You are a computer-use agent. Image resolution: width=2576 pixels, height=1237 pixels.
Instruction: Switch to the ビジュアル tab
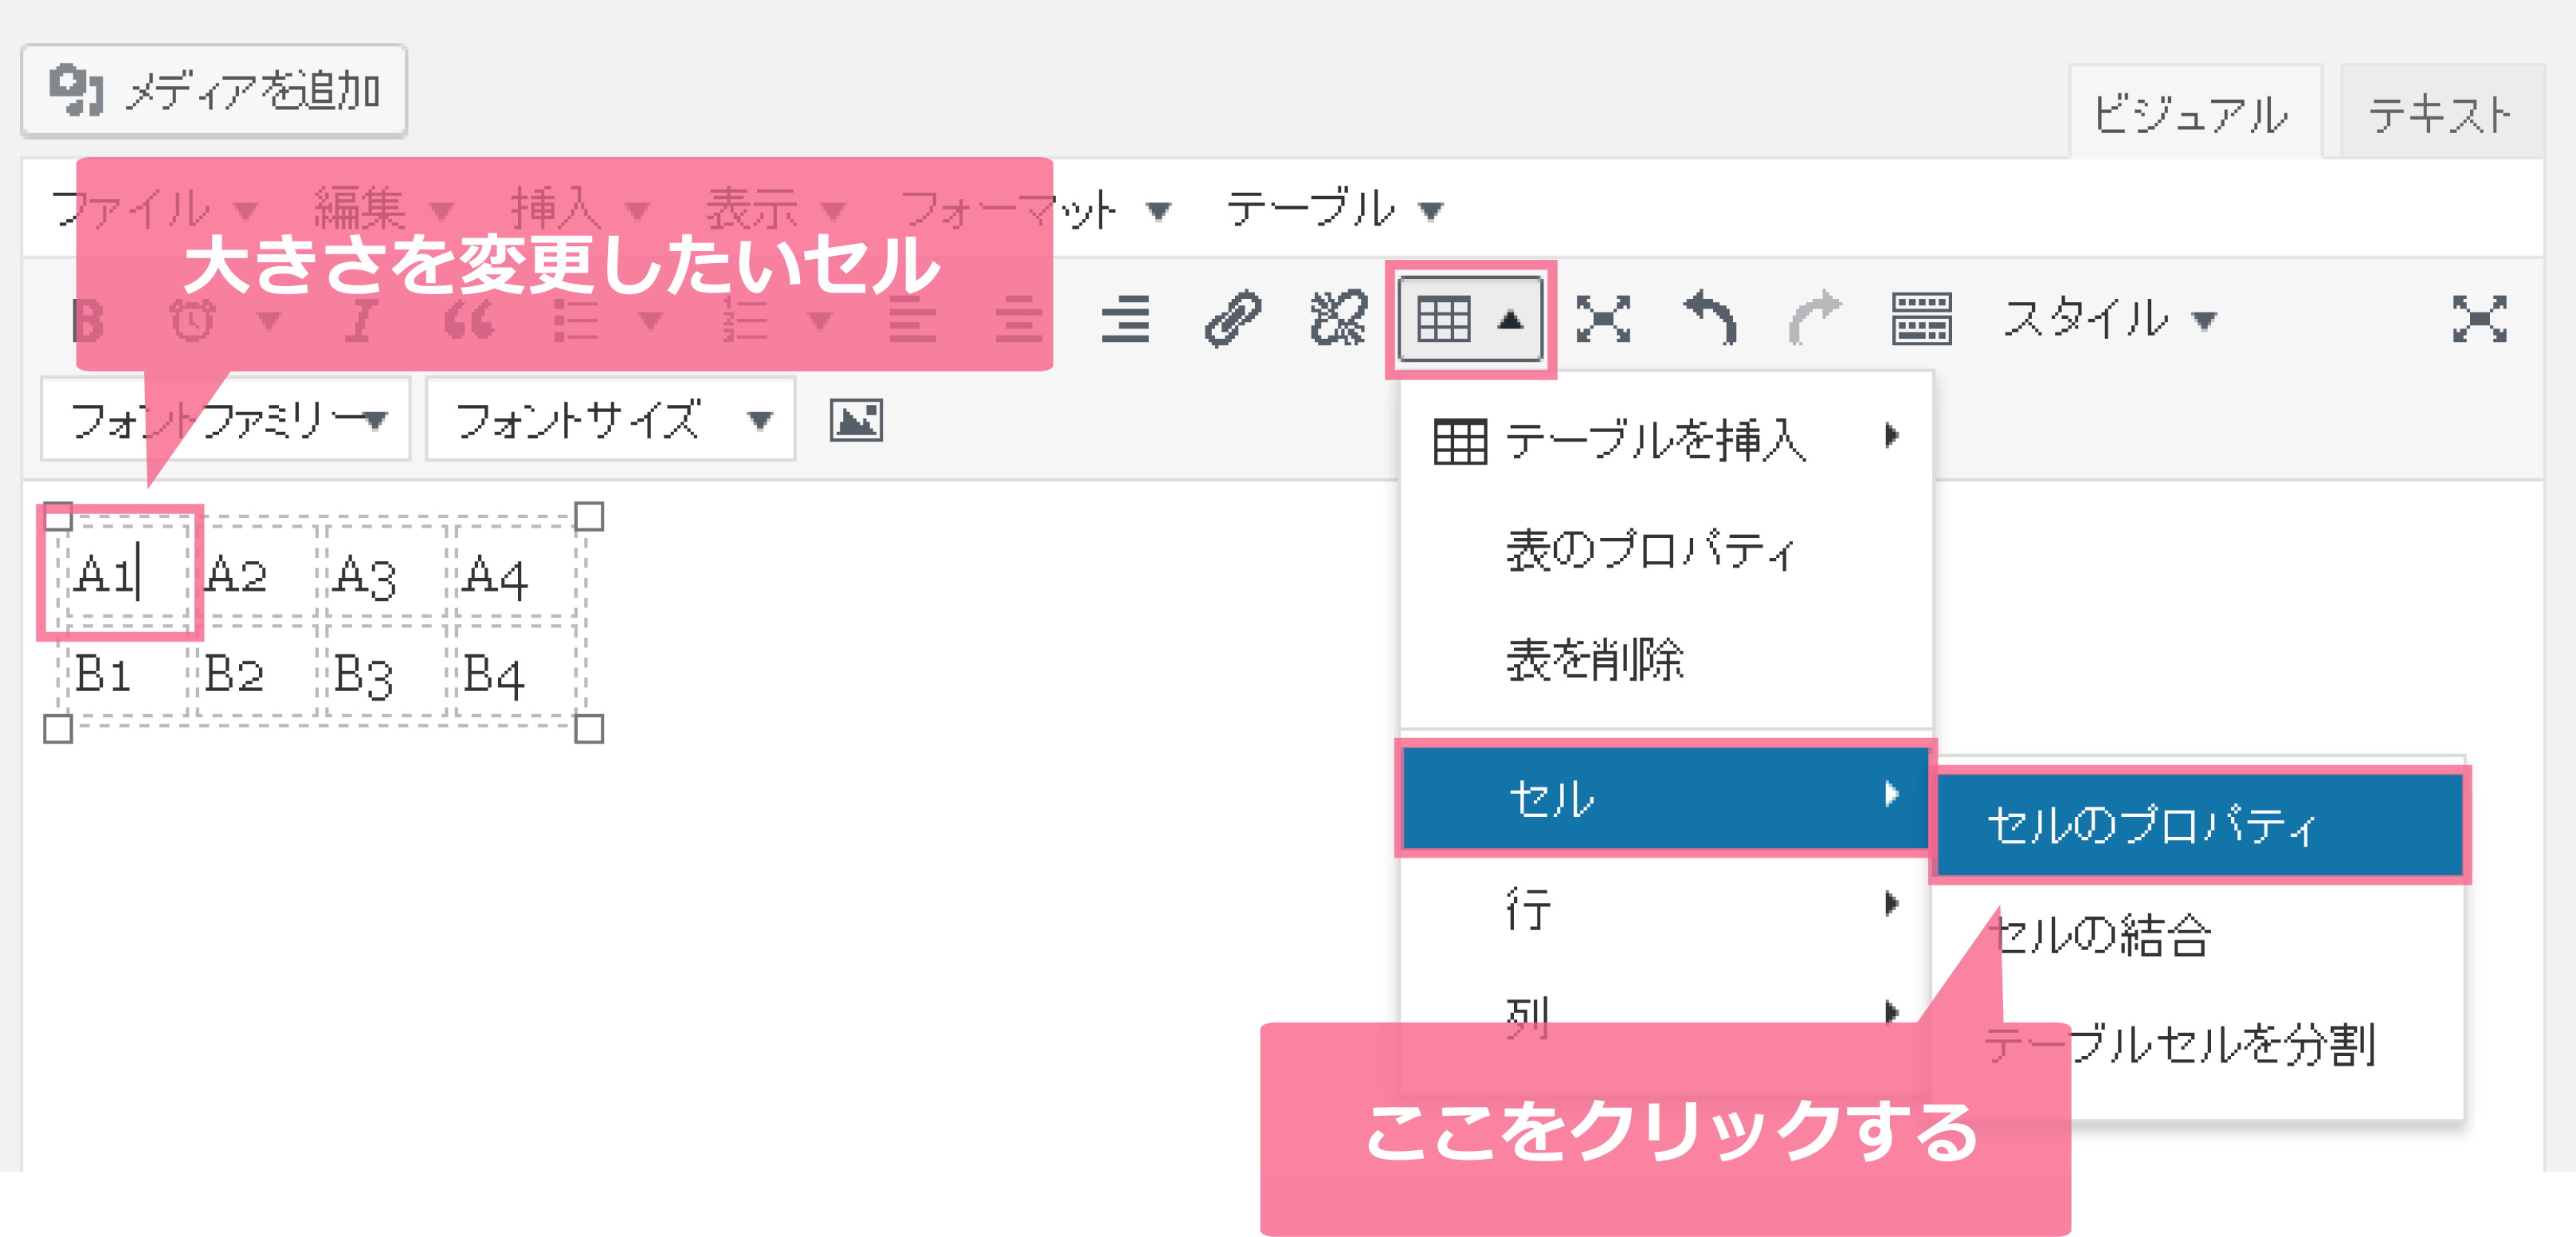[x=2194, y=113]
